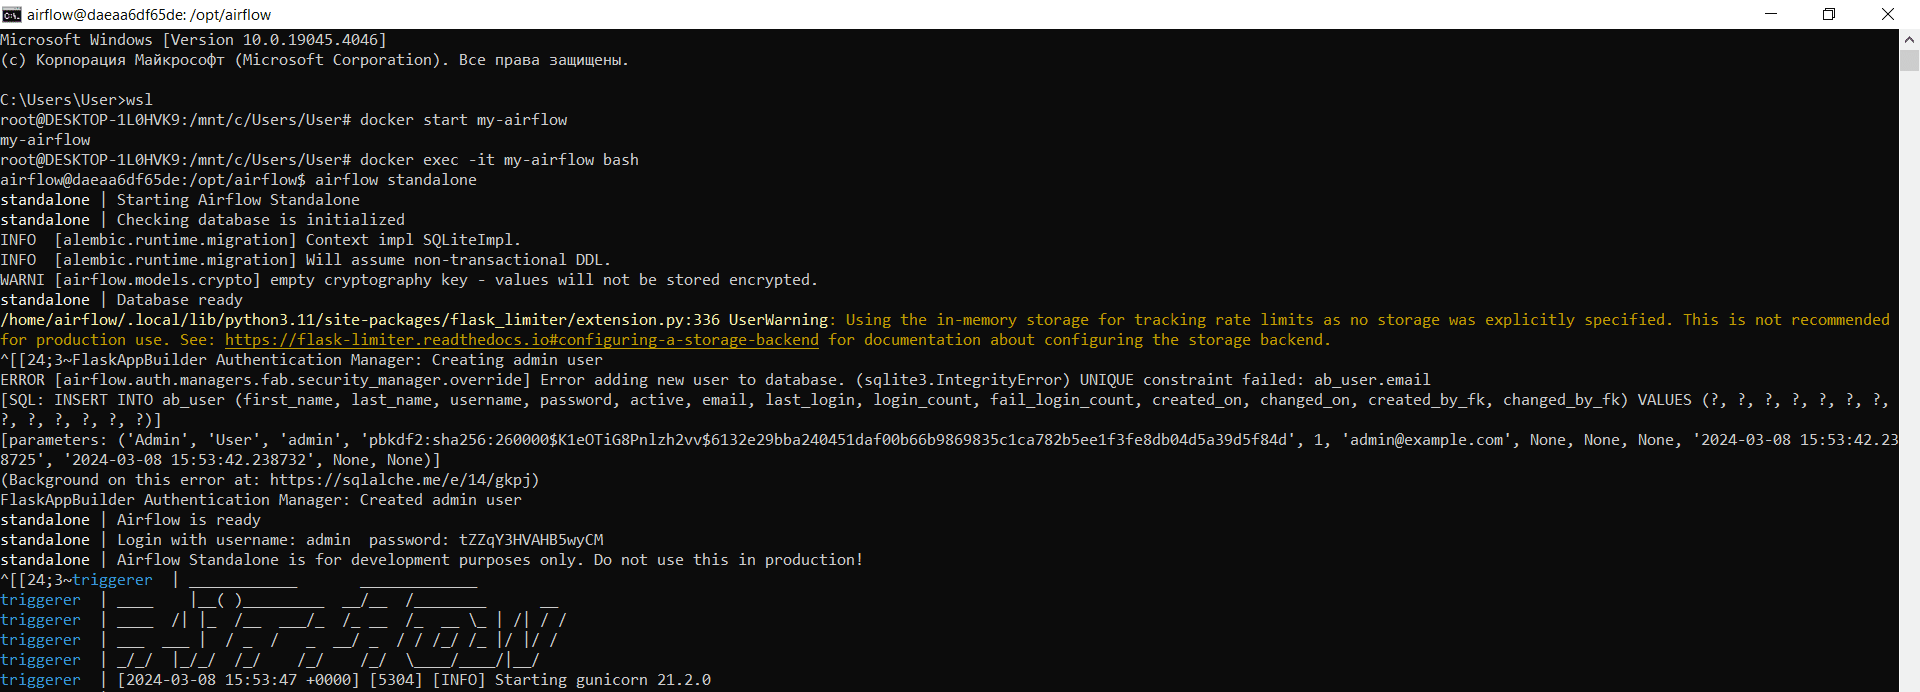Close the airflow terminal window
This screenshot has width=1920, height=692.
pos(1887,14)
